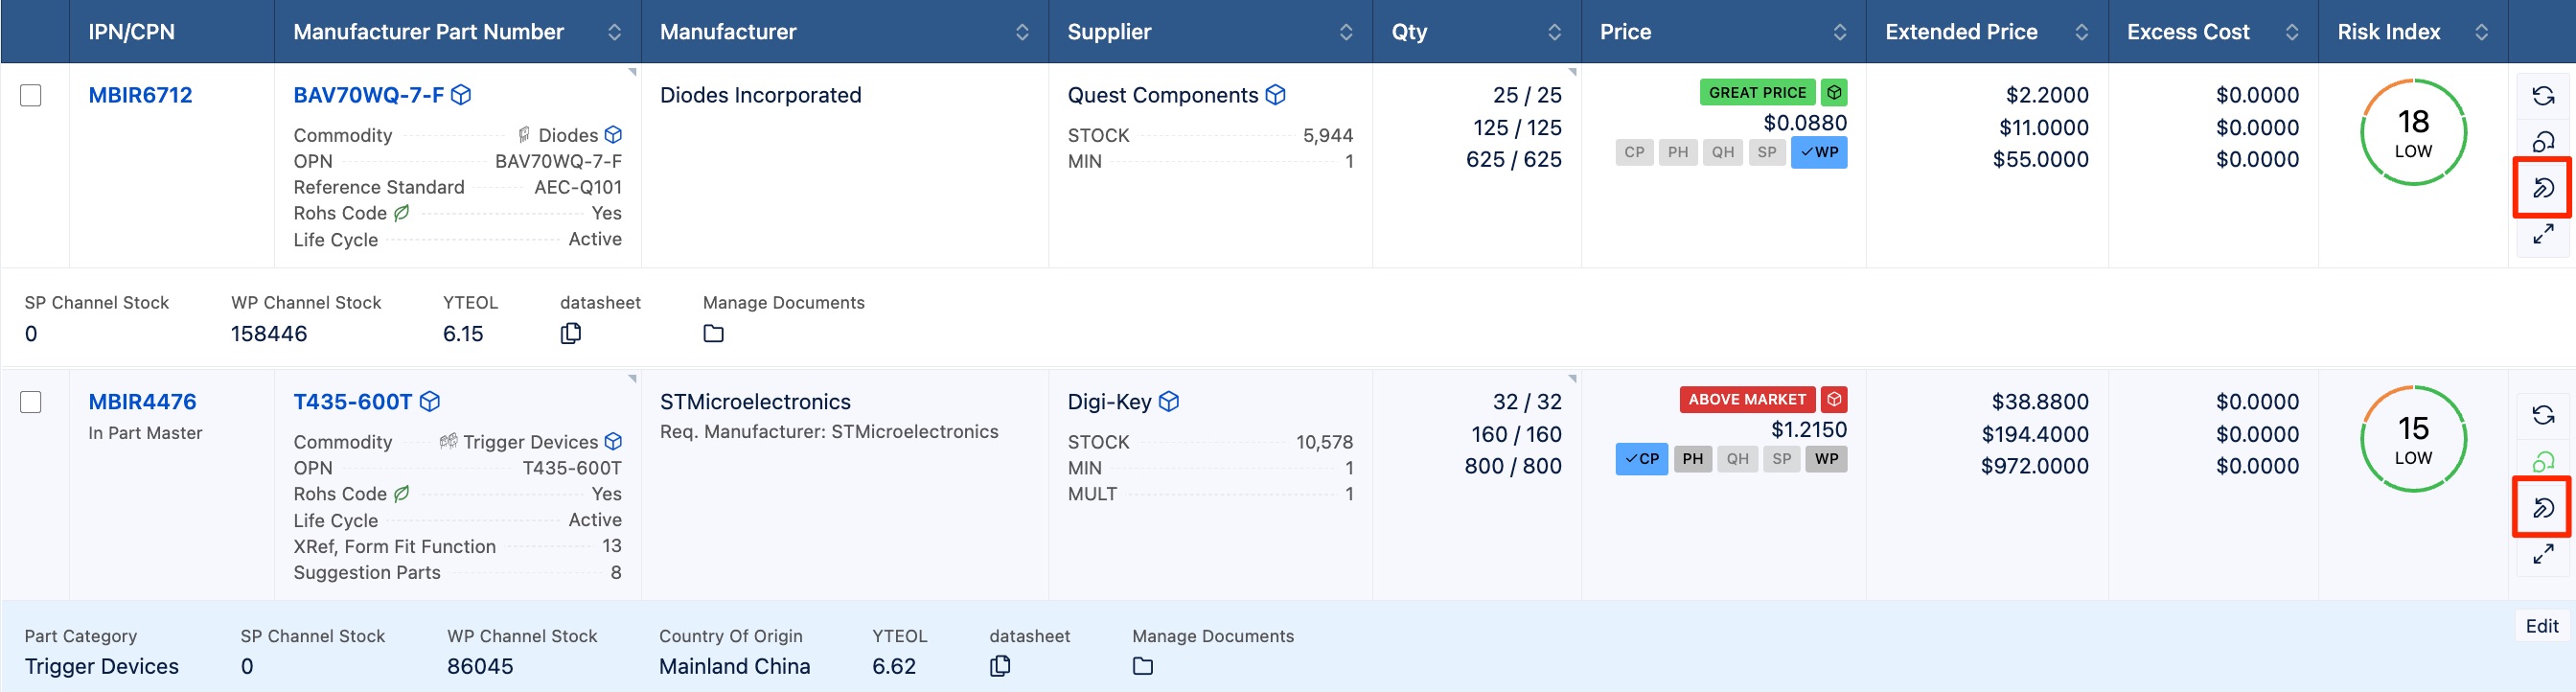Click the green cube icon beside GREAT PRICE

point(1834,92)
